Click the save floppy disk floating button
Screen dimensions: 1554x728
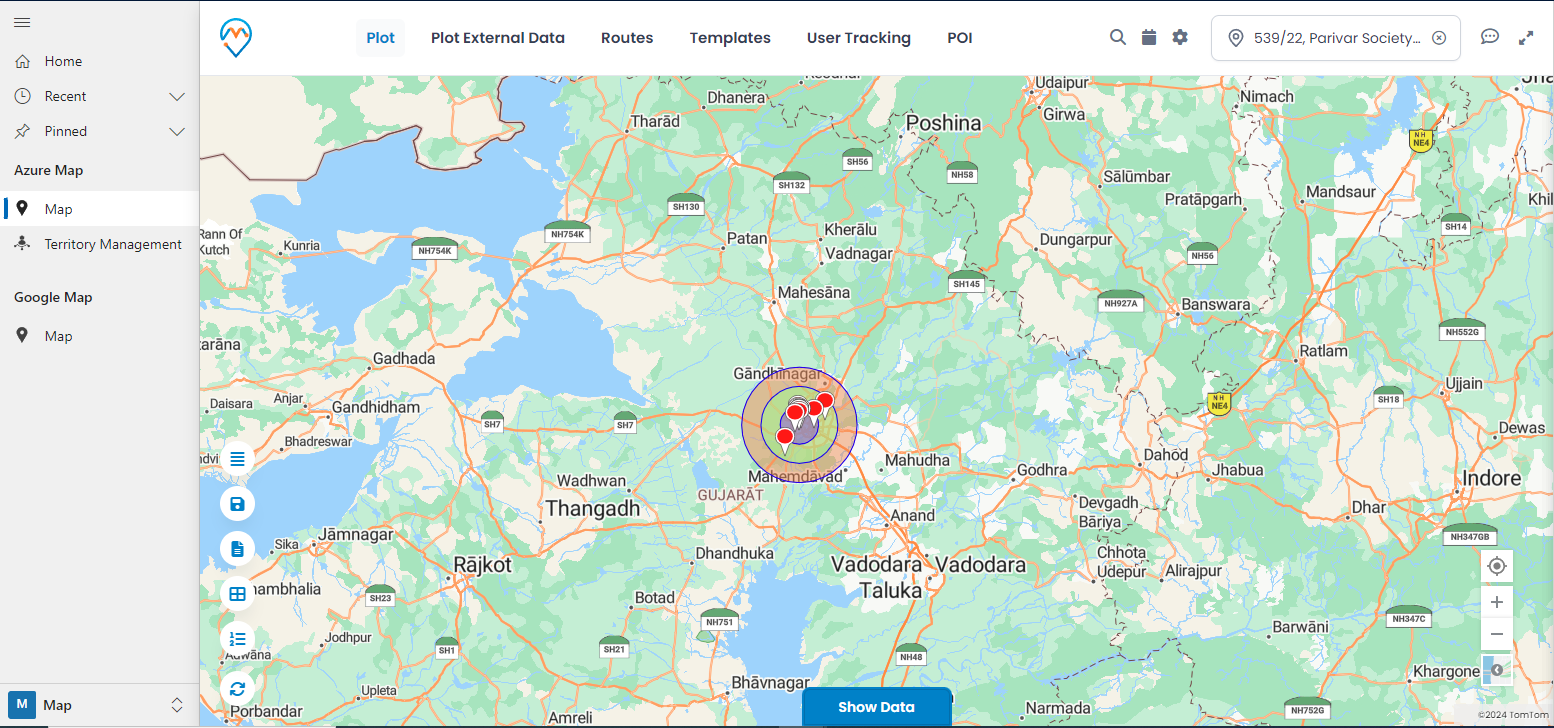click(x=238, y=503)
